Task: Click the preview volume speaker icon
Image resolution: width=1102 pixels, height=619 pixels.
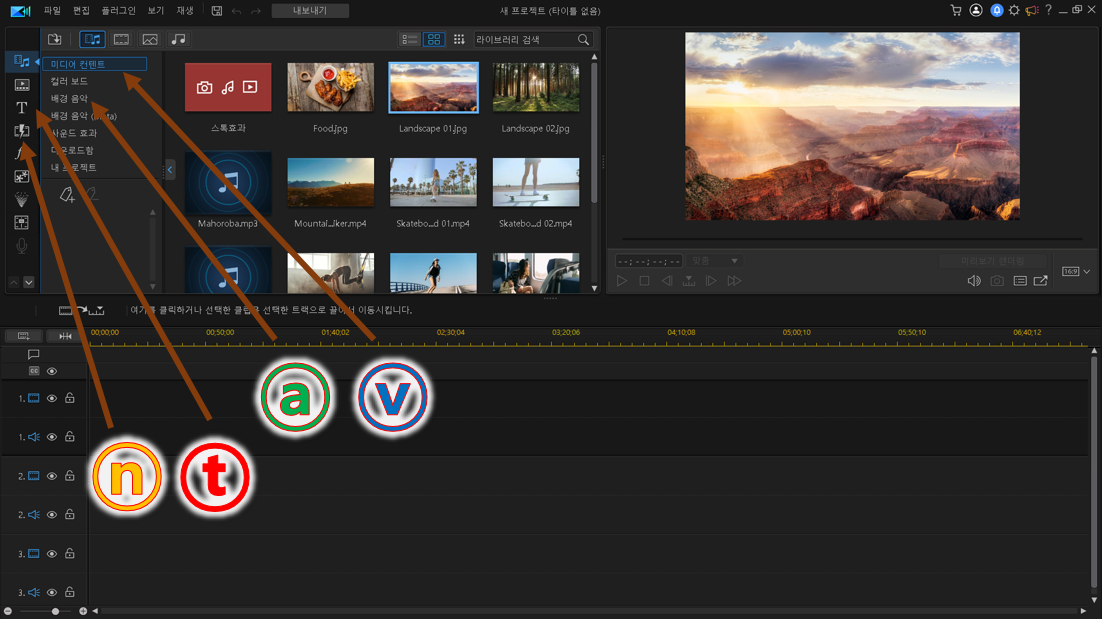Action: [x=973, y=281]
